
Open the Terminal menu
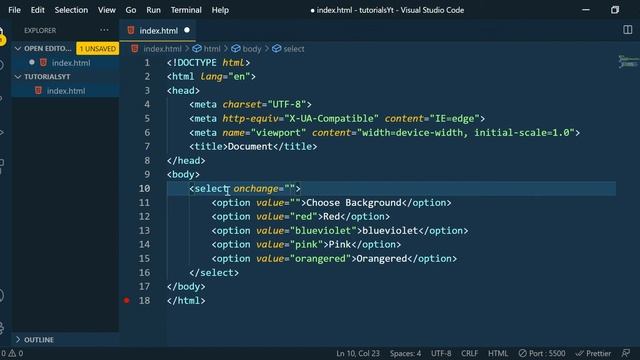point(186,10)
